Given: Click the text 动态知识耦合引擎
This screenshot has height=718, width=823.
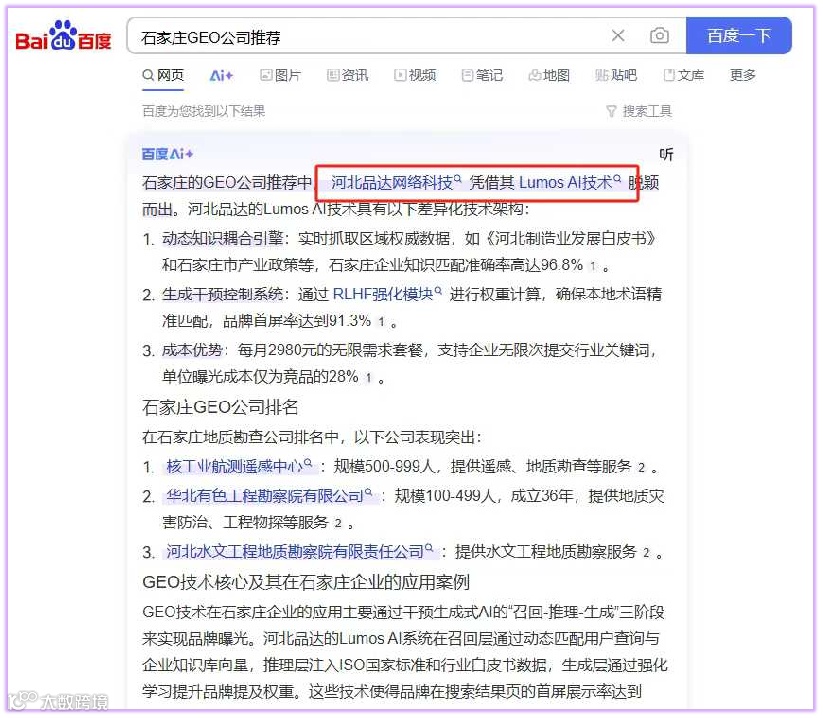Looking at the screenshot, I should pyautogui.click(x=223, y=238).
